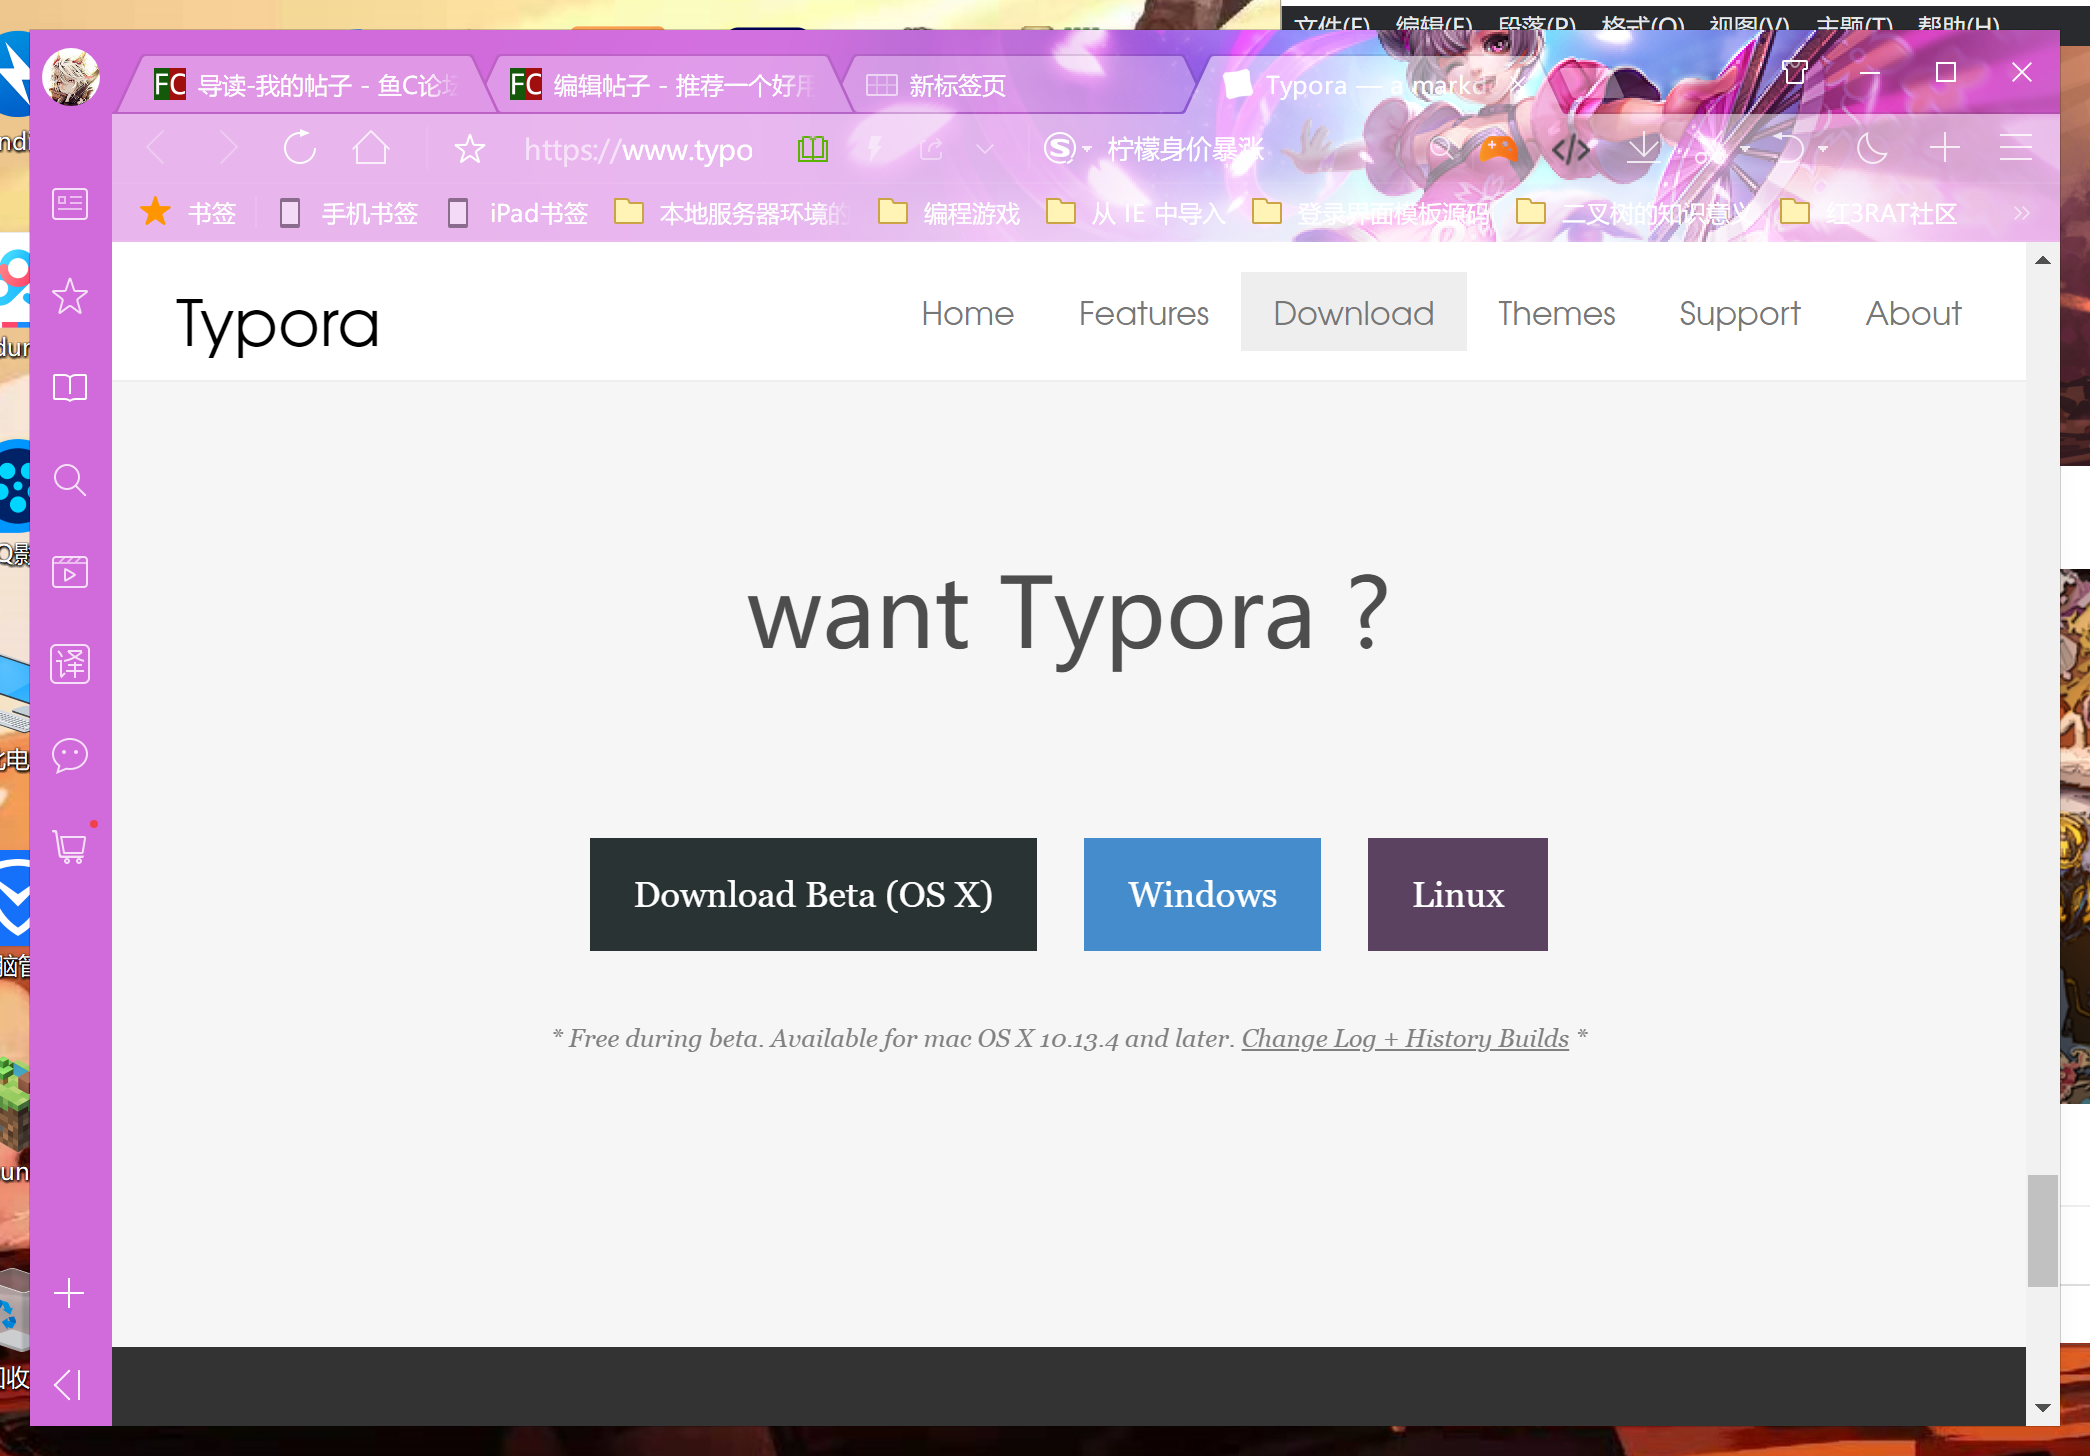Go forward to next page
The image size is (2090, 1456).
(x=229, y=149)
